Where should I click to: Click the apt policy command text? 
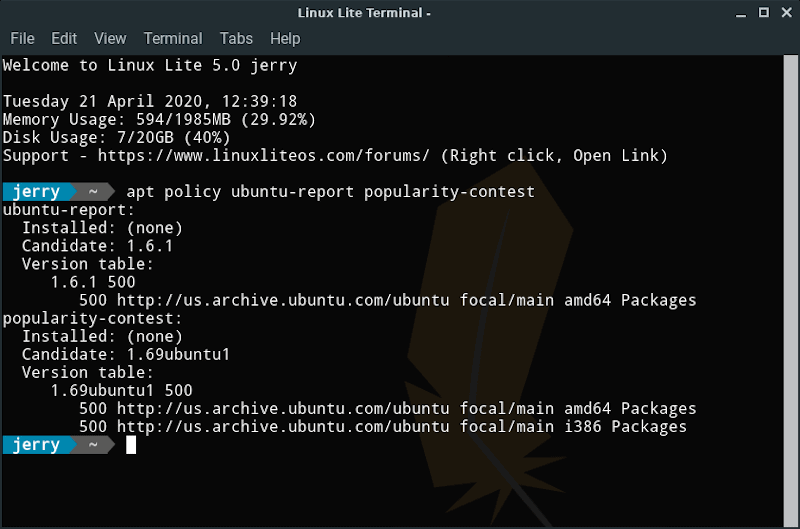330,192
